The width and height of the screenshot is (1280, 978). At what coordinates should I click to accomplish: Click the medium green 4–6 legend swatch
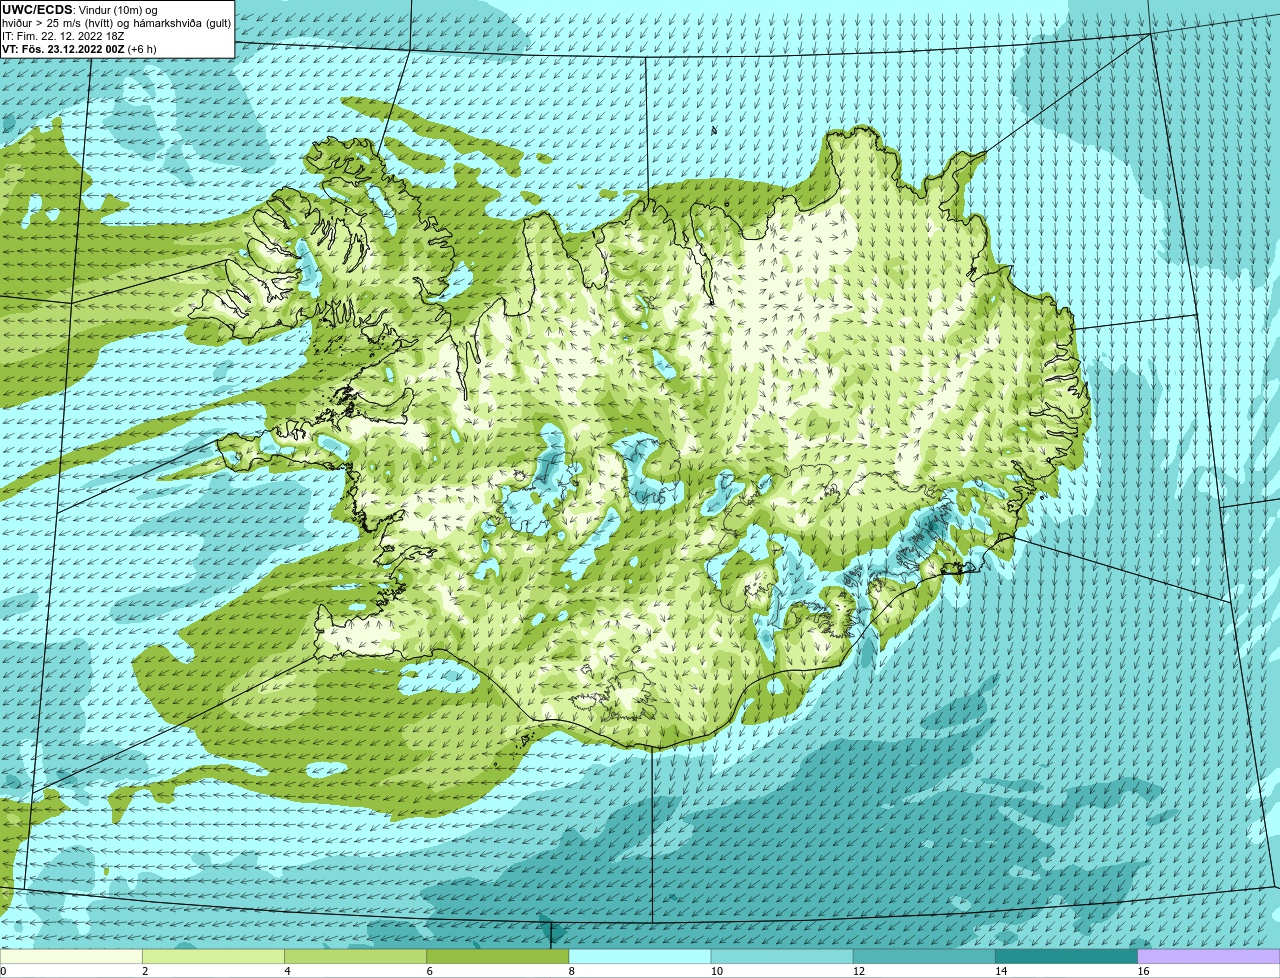click(356, 957)
